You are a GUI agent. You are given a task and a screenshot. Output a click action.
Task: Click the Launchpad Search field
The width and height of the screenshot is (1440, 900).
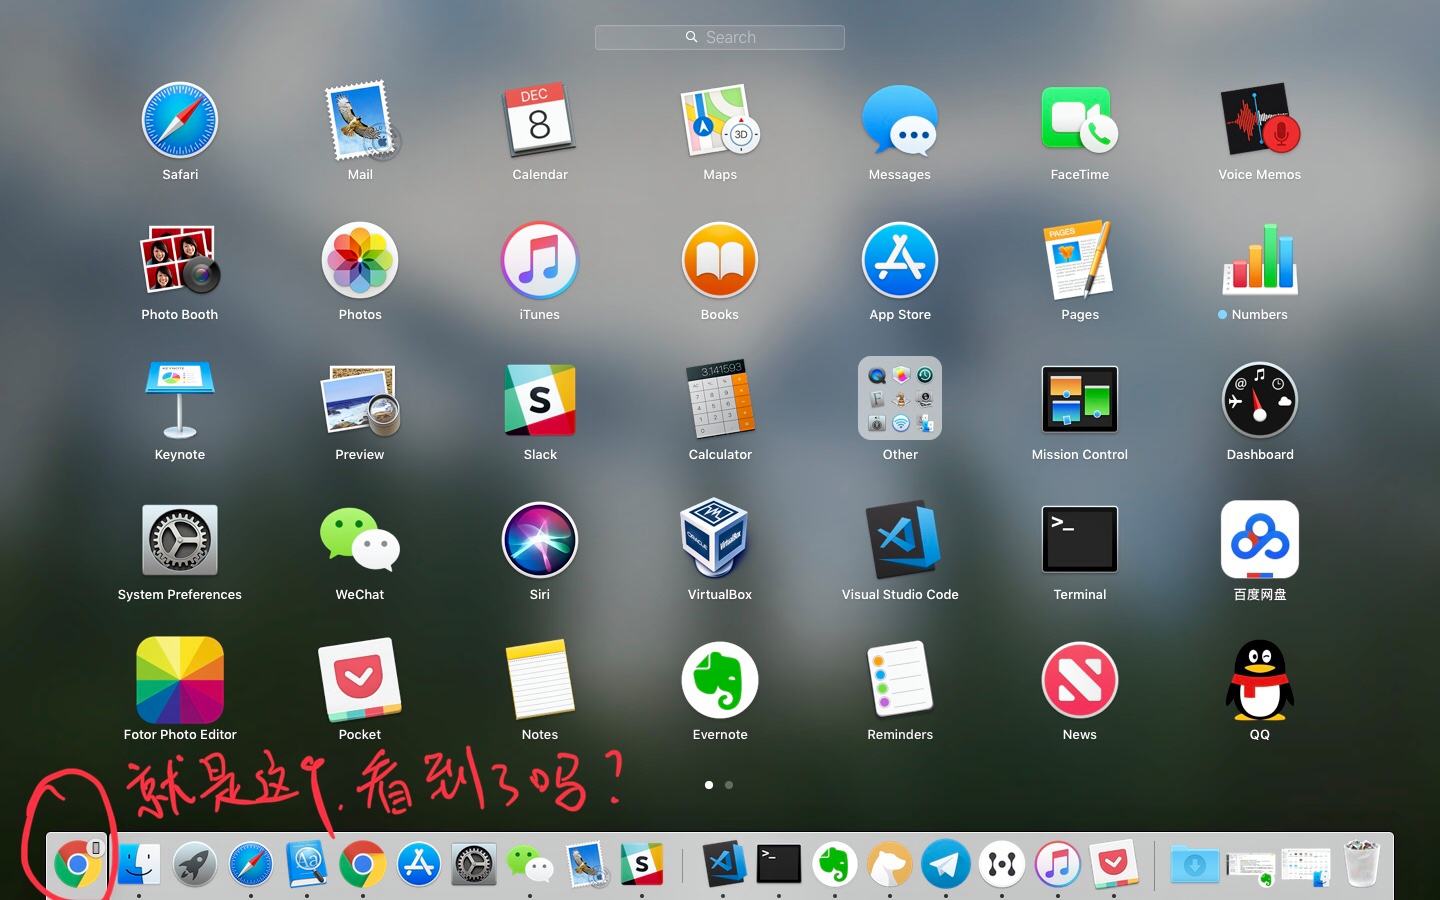point(720,37)
